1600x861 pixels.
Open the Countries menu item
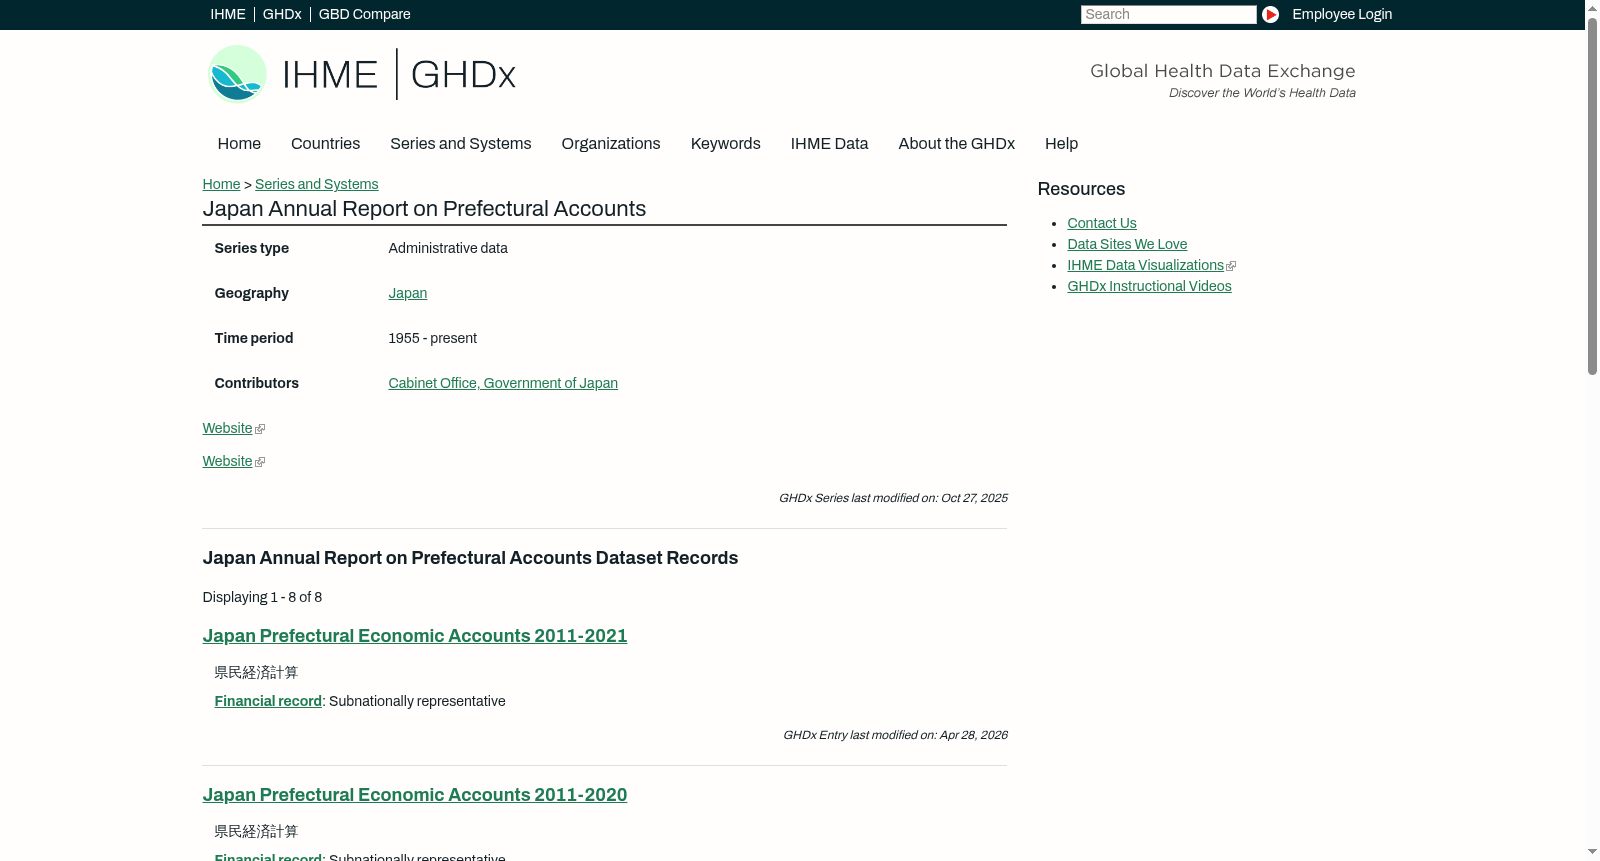pos(325,144)
